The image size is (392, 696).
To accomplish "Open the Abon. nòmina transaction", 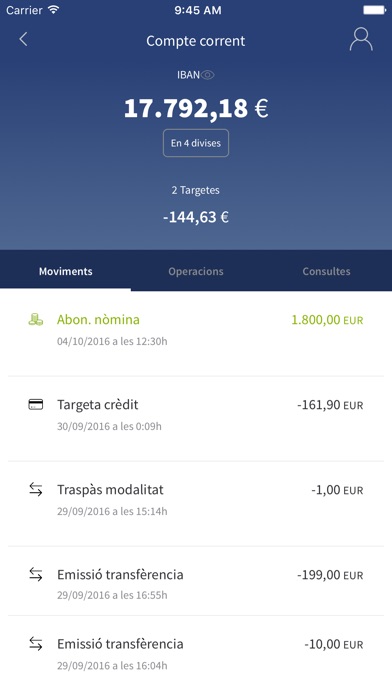I will tap(196, 333).
